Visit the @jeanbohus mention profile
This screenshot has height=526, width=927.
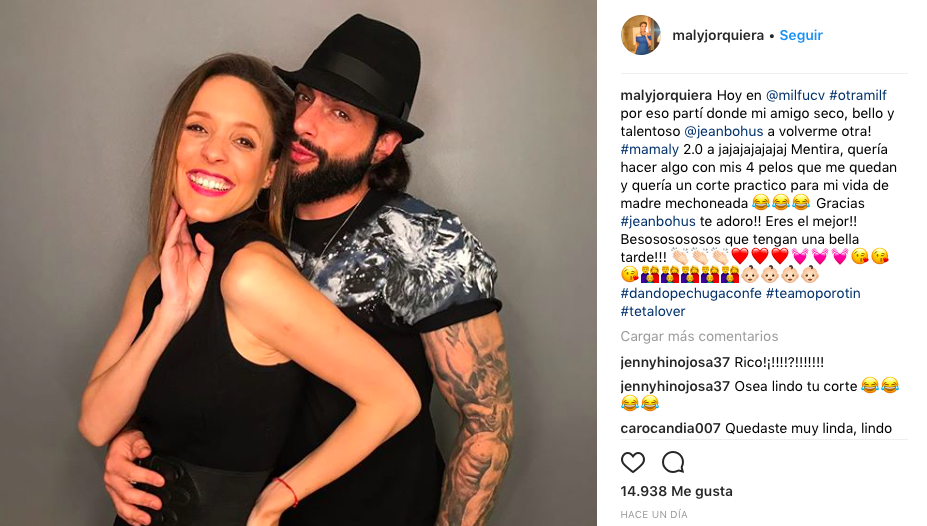723,131
